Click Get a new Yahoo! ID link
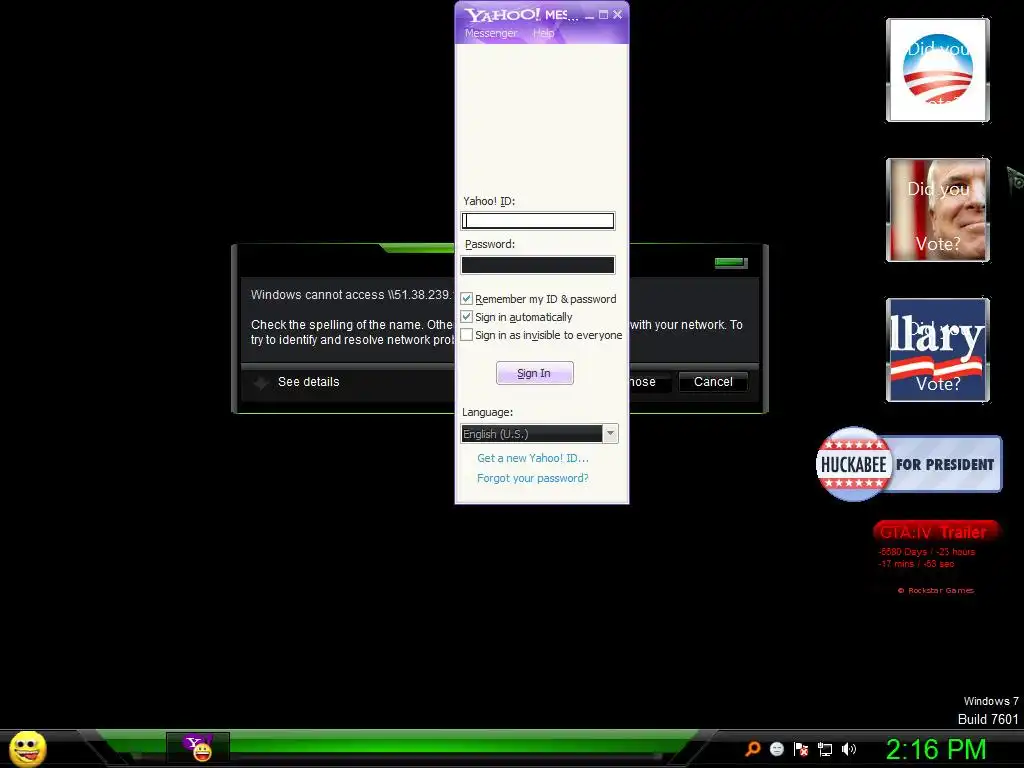Screen dimensions: 1024x768 [533, 458]
